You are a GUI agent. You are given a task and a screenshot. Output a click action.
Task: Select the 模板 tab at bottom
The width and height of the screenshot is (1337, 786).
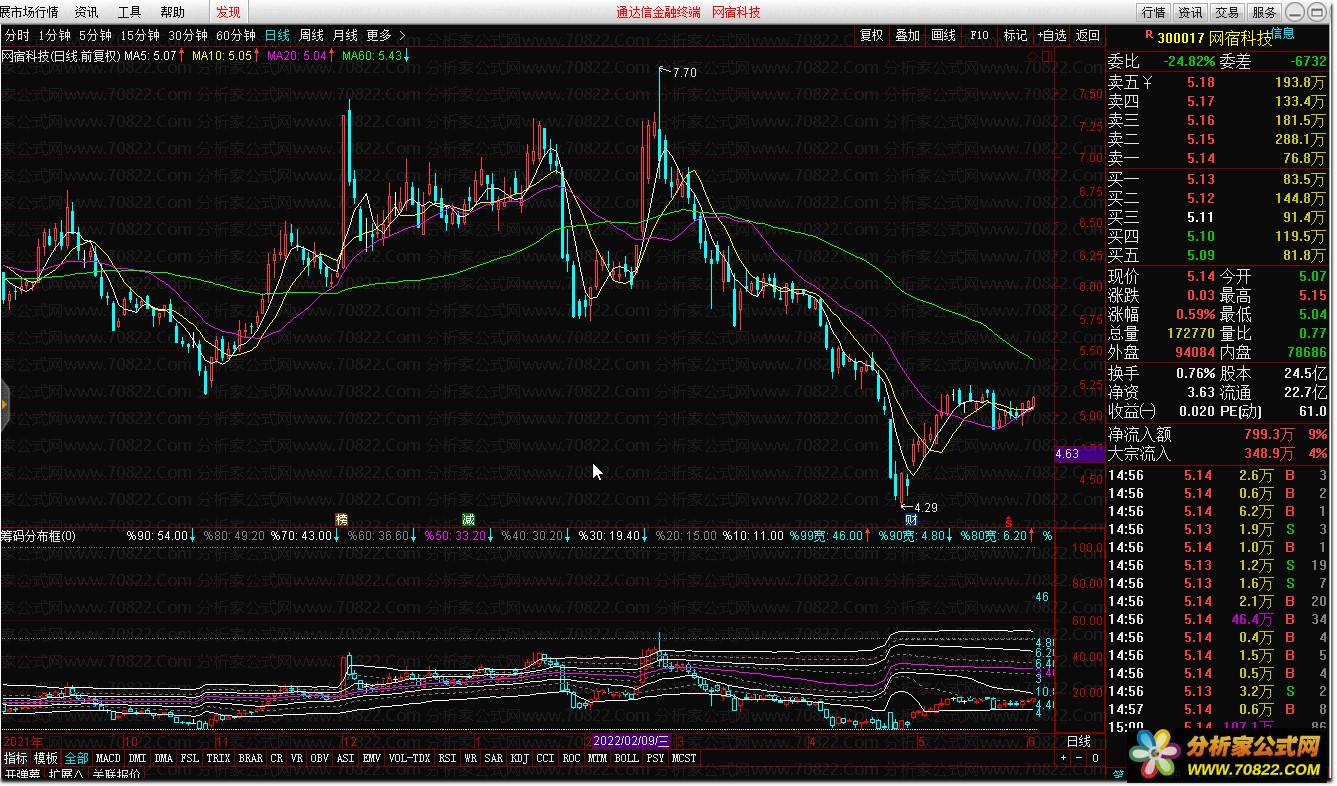(x=46, y=758)
